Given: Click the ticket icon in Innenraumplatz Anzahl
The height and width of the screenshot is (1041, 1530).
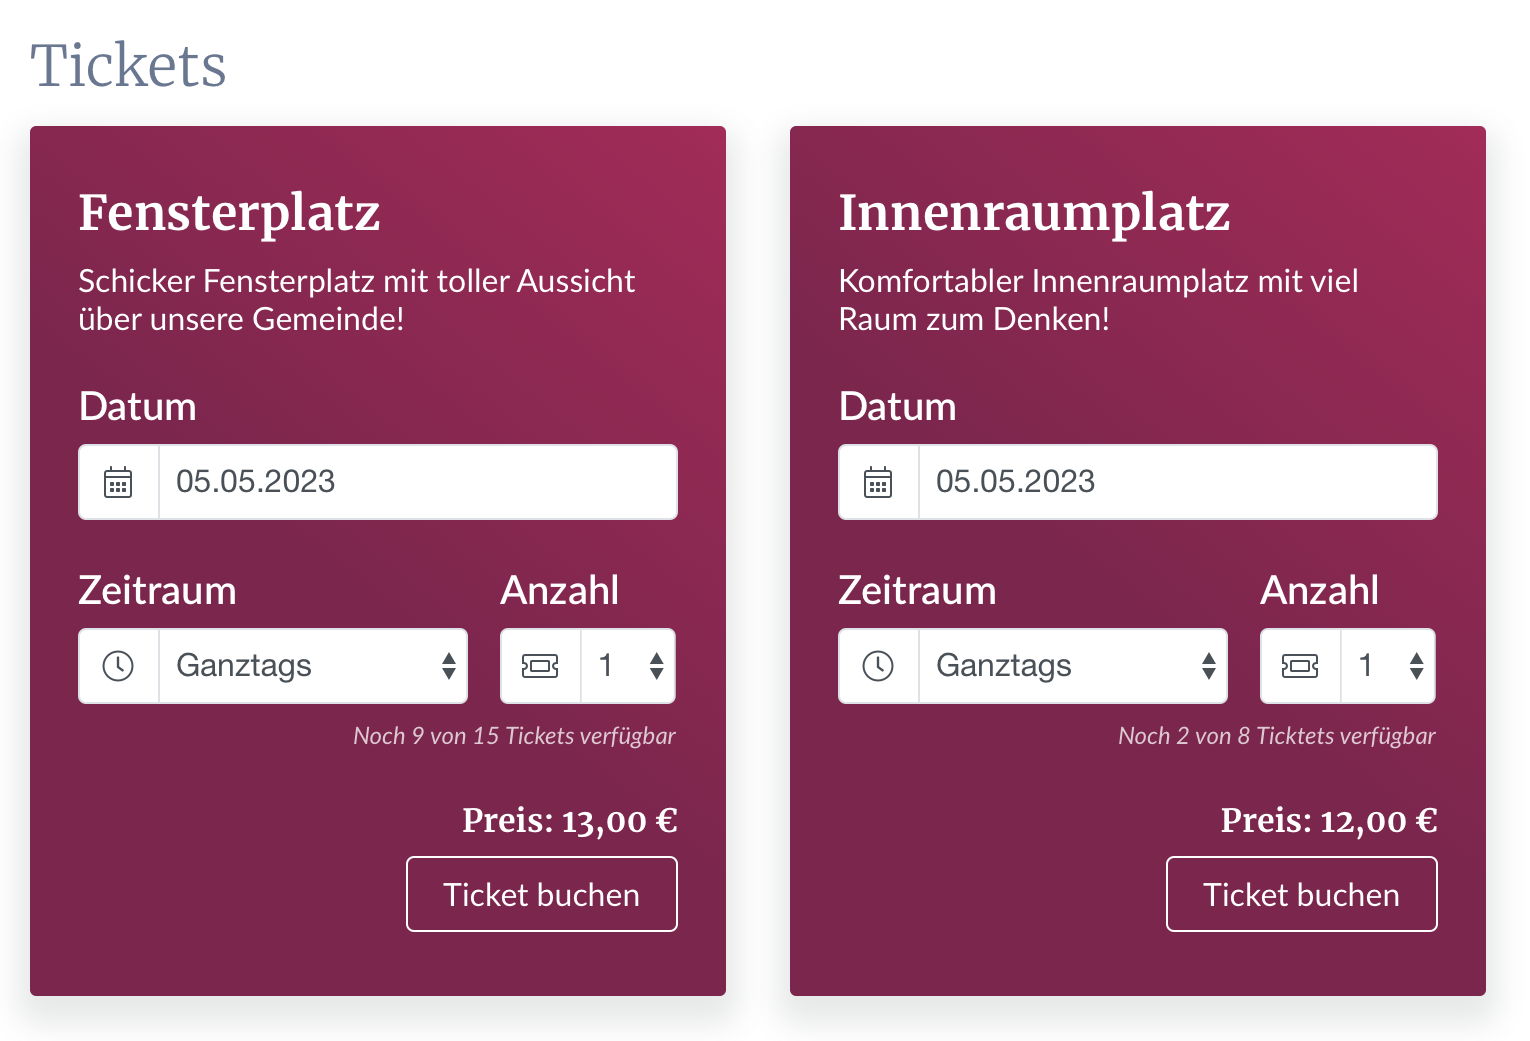Looking at the screenshot, I should coord(1300,666).
